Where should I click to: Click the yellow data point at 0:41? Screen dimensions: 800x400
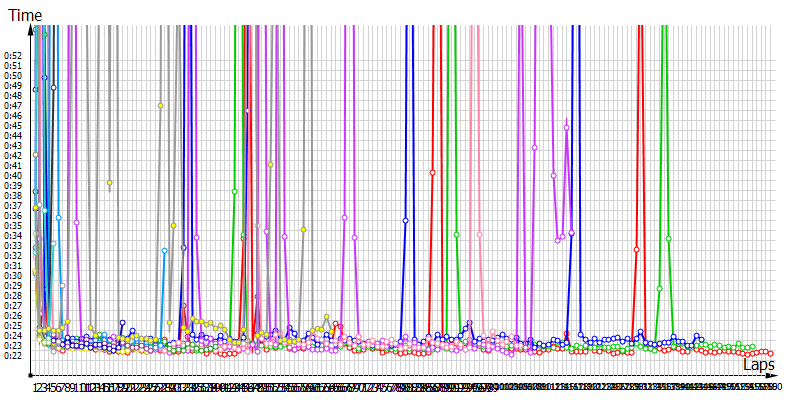[270, 165]
